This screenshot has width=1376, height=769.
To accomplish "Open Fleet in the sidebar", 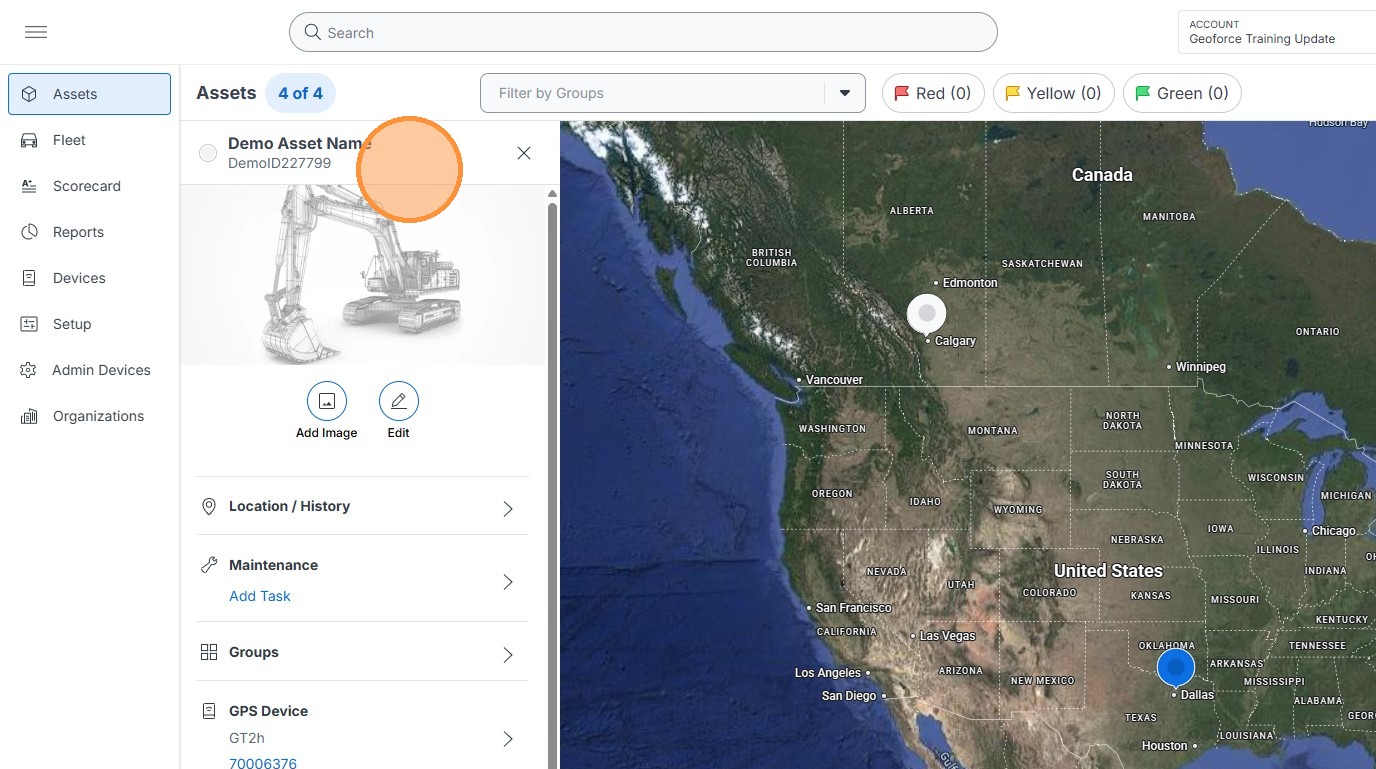I will click(89, 140).
